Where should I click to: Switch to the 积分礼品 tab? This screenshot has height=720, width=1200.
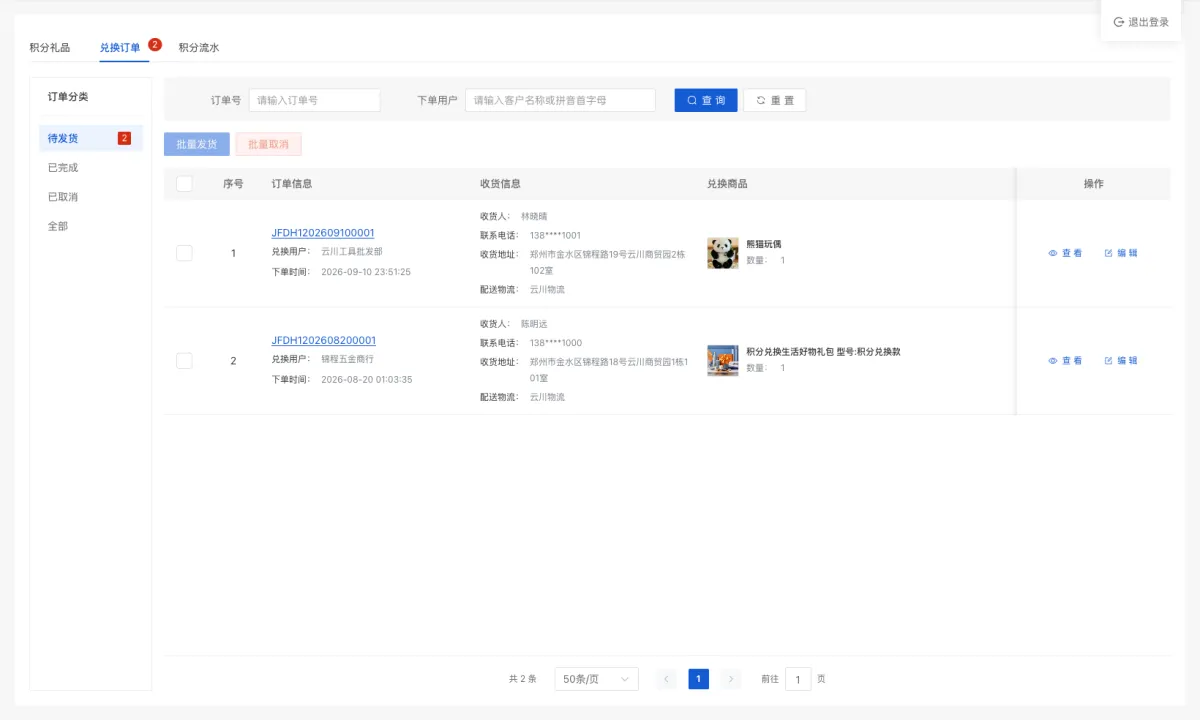(x=50, y=48)
